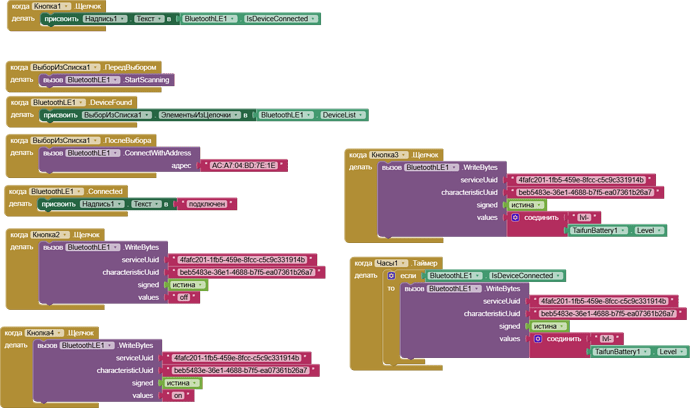Screen dimensions: 690x408
Task: Open TaifunBattery1 dropdown in Часы1 block
Action: (621, 352)
